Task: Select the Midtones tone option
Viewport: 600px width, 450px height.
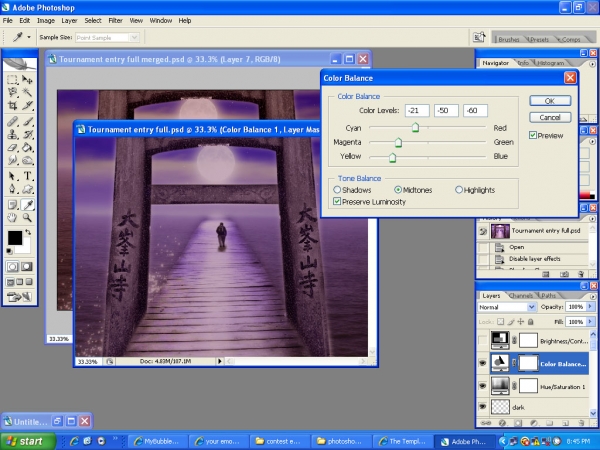Action: [398, 189]
